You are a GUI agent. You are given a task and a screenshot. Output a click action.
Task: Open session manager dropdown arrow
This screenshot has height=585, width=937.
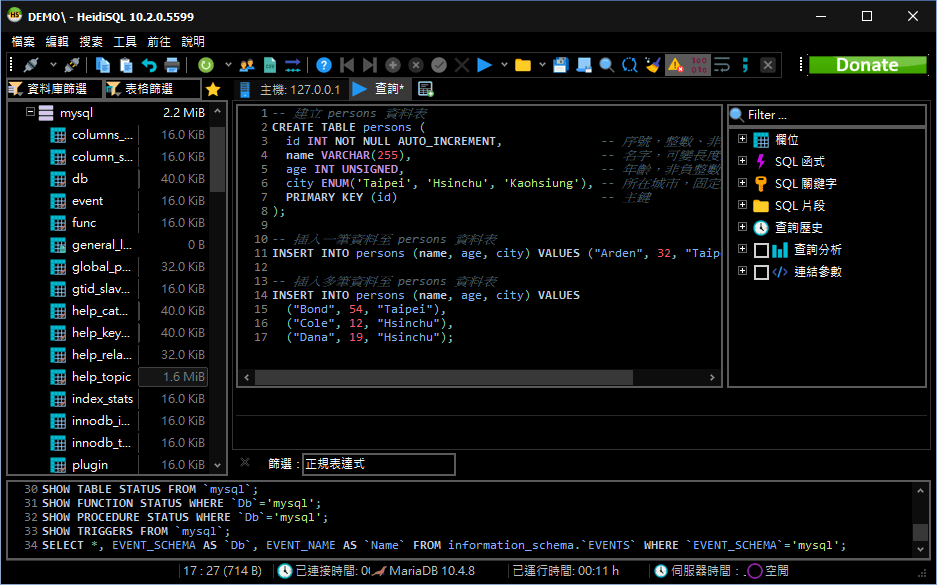(x=53, y=65)
